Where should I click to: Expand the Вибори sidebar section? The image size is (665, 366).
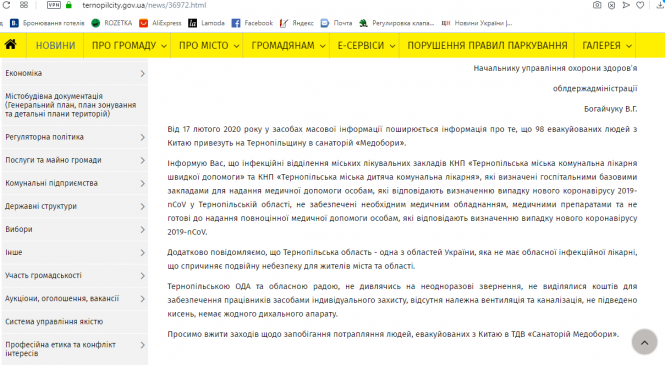point(75,229)
